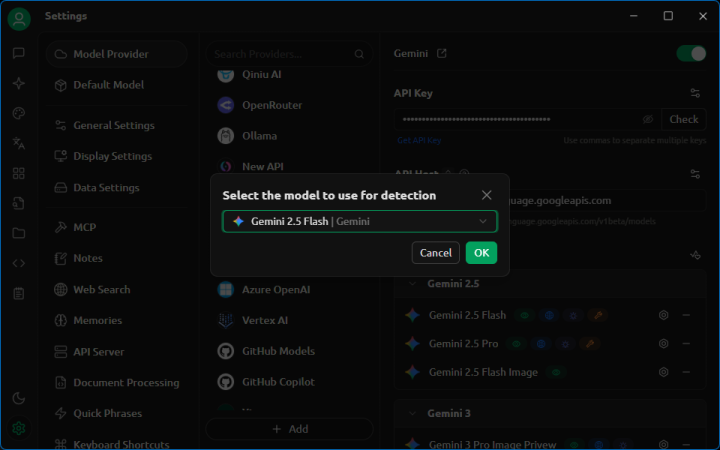Confirm the model selection with OK
This screenshot has height=450, width=720.
click(481, 253)
